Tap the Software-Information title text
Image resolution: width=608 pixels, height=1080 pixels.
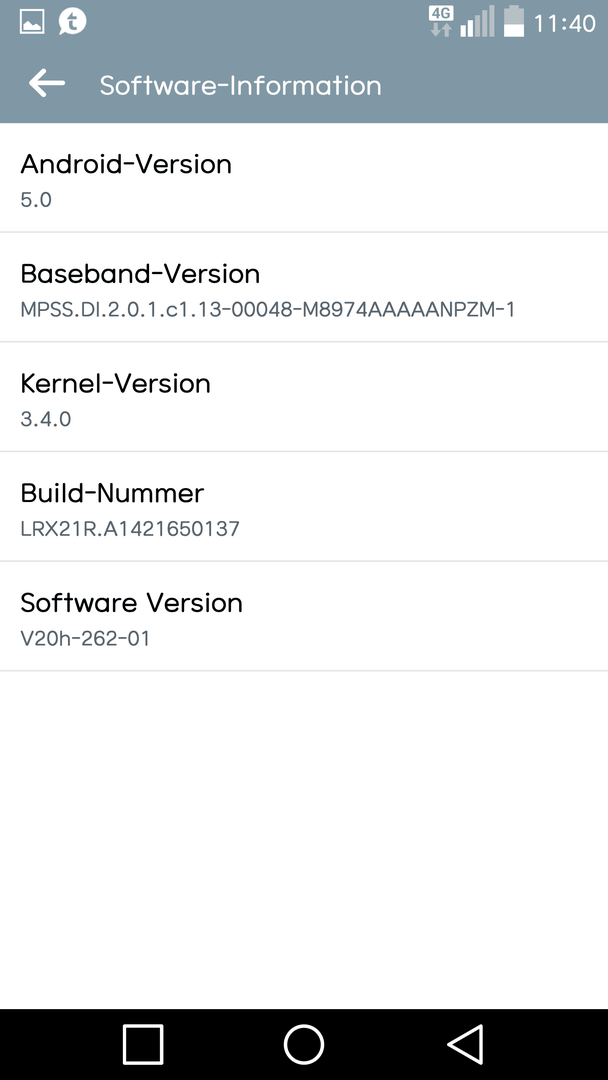(240, 85)
